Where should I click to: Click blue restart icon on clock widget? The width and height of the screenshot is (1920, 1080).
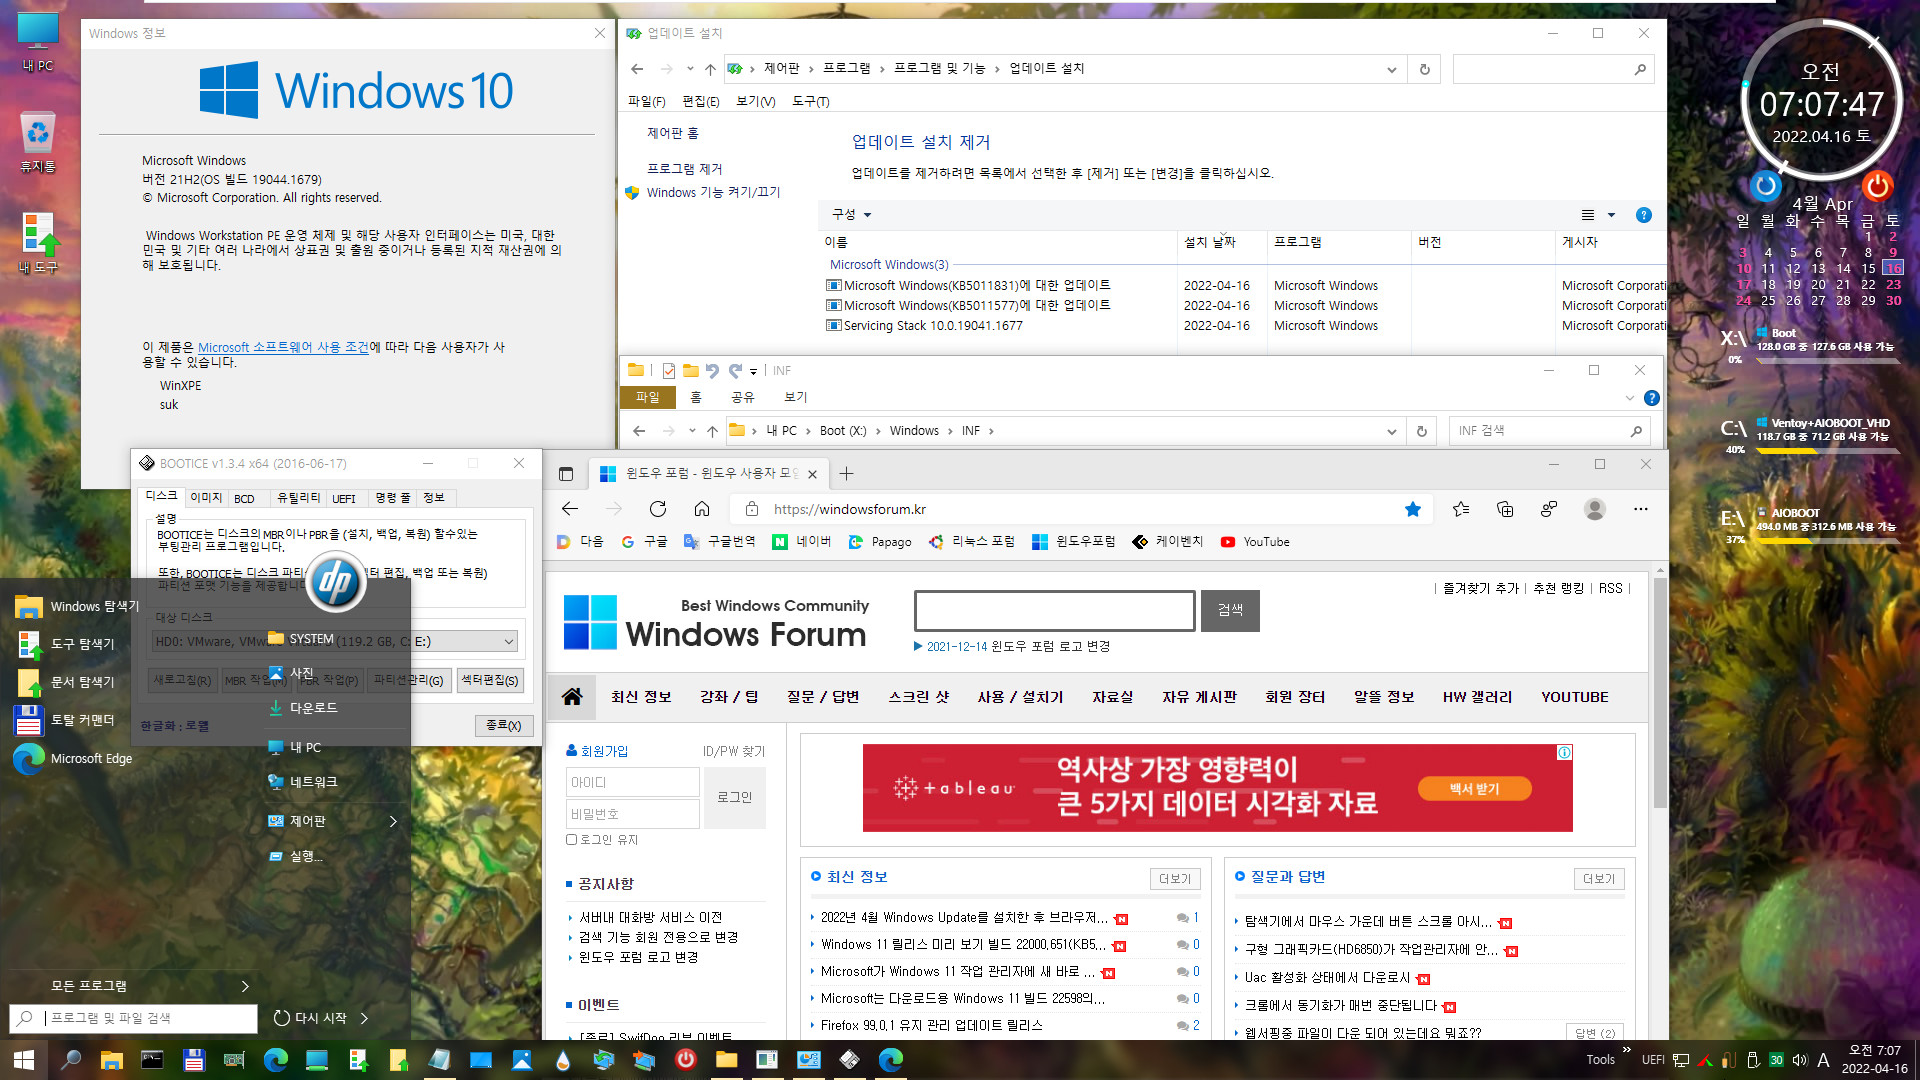[x=1766, y=185]
